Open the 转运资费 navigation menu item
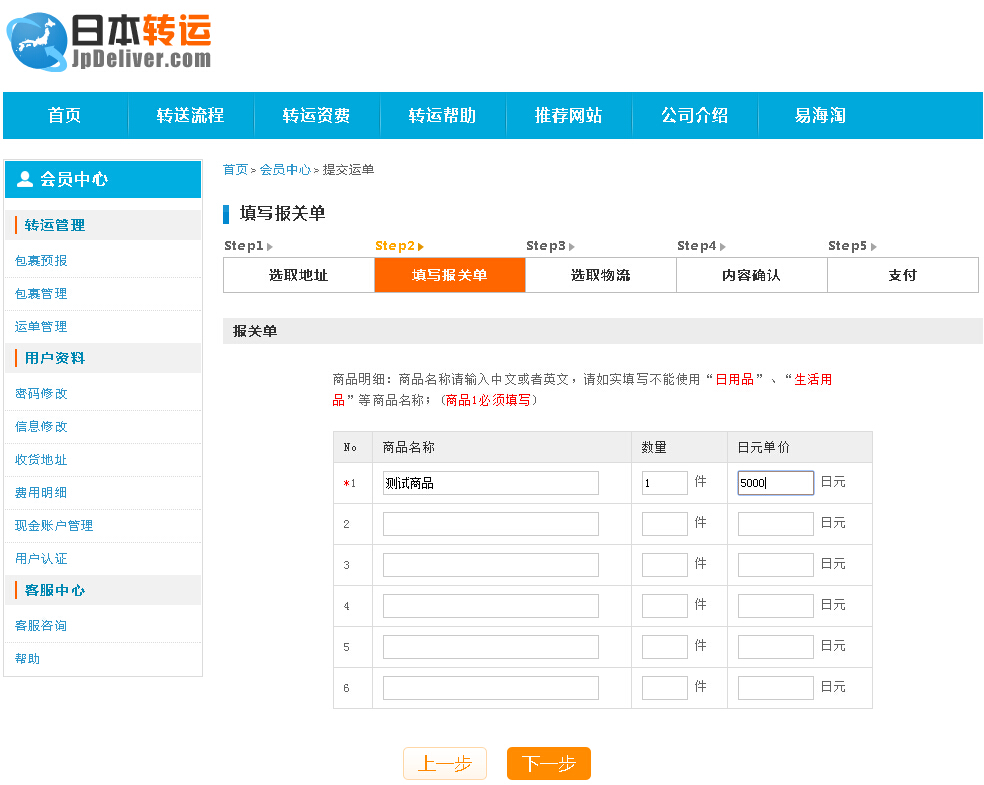Screen dimensions: 984x785 317,115
